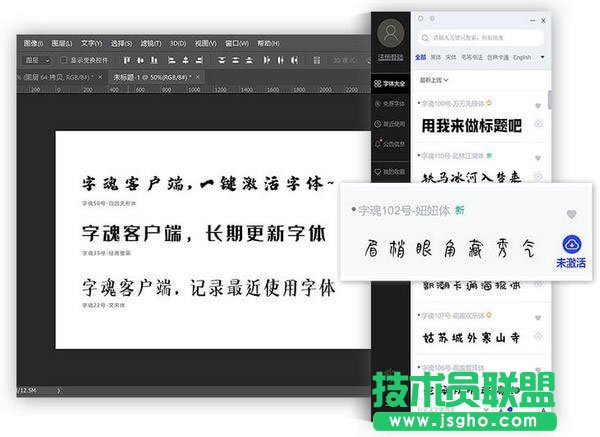
Task: Open the 视图(V) menu
Action: pos(205,43)
